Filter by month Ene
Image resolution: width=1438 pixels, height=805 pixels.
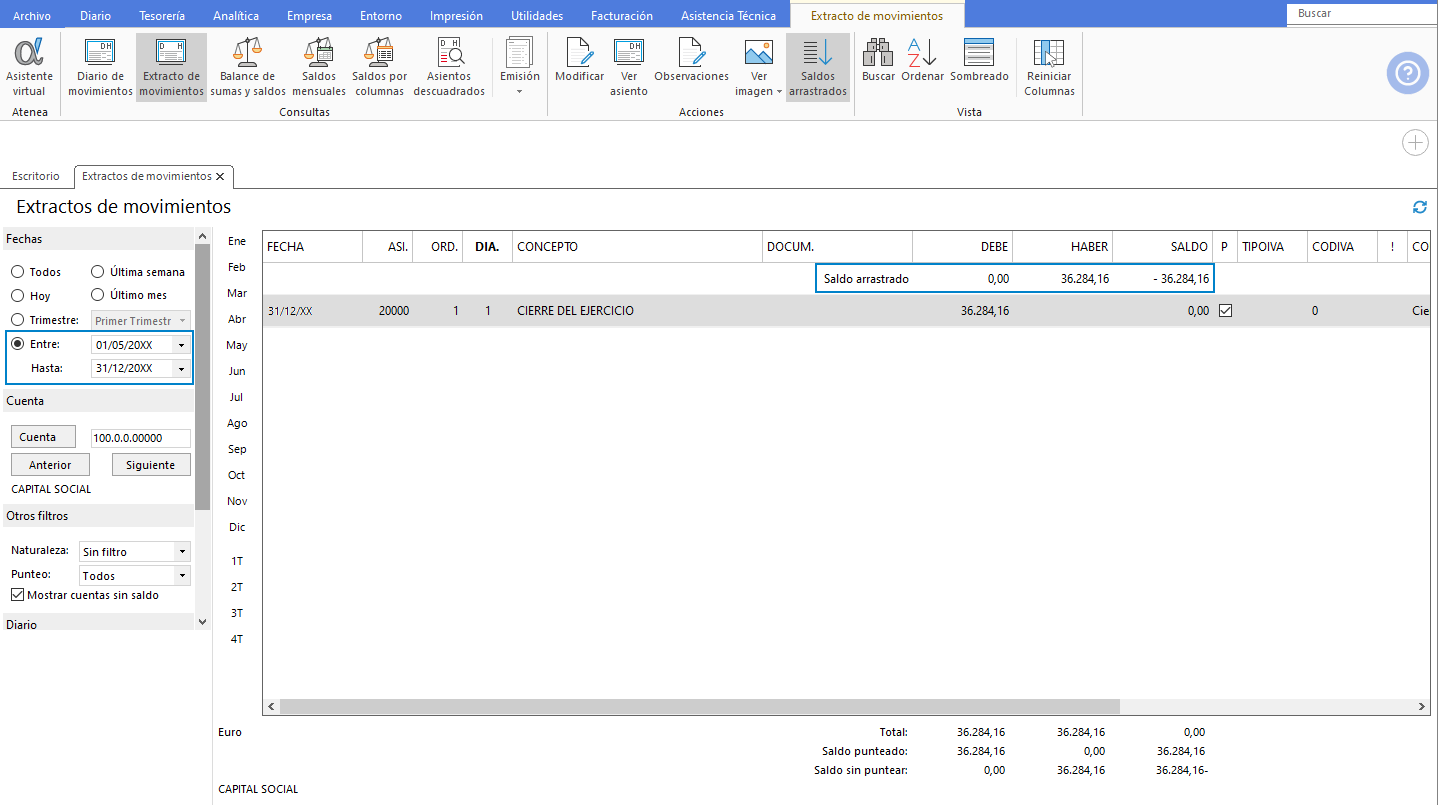(x=237, y=241)
